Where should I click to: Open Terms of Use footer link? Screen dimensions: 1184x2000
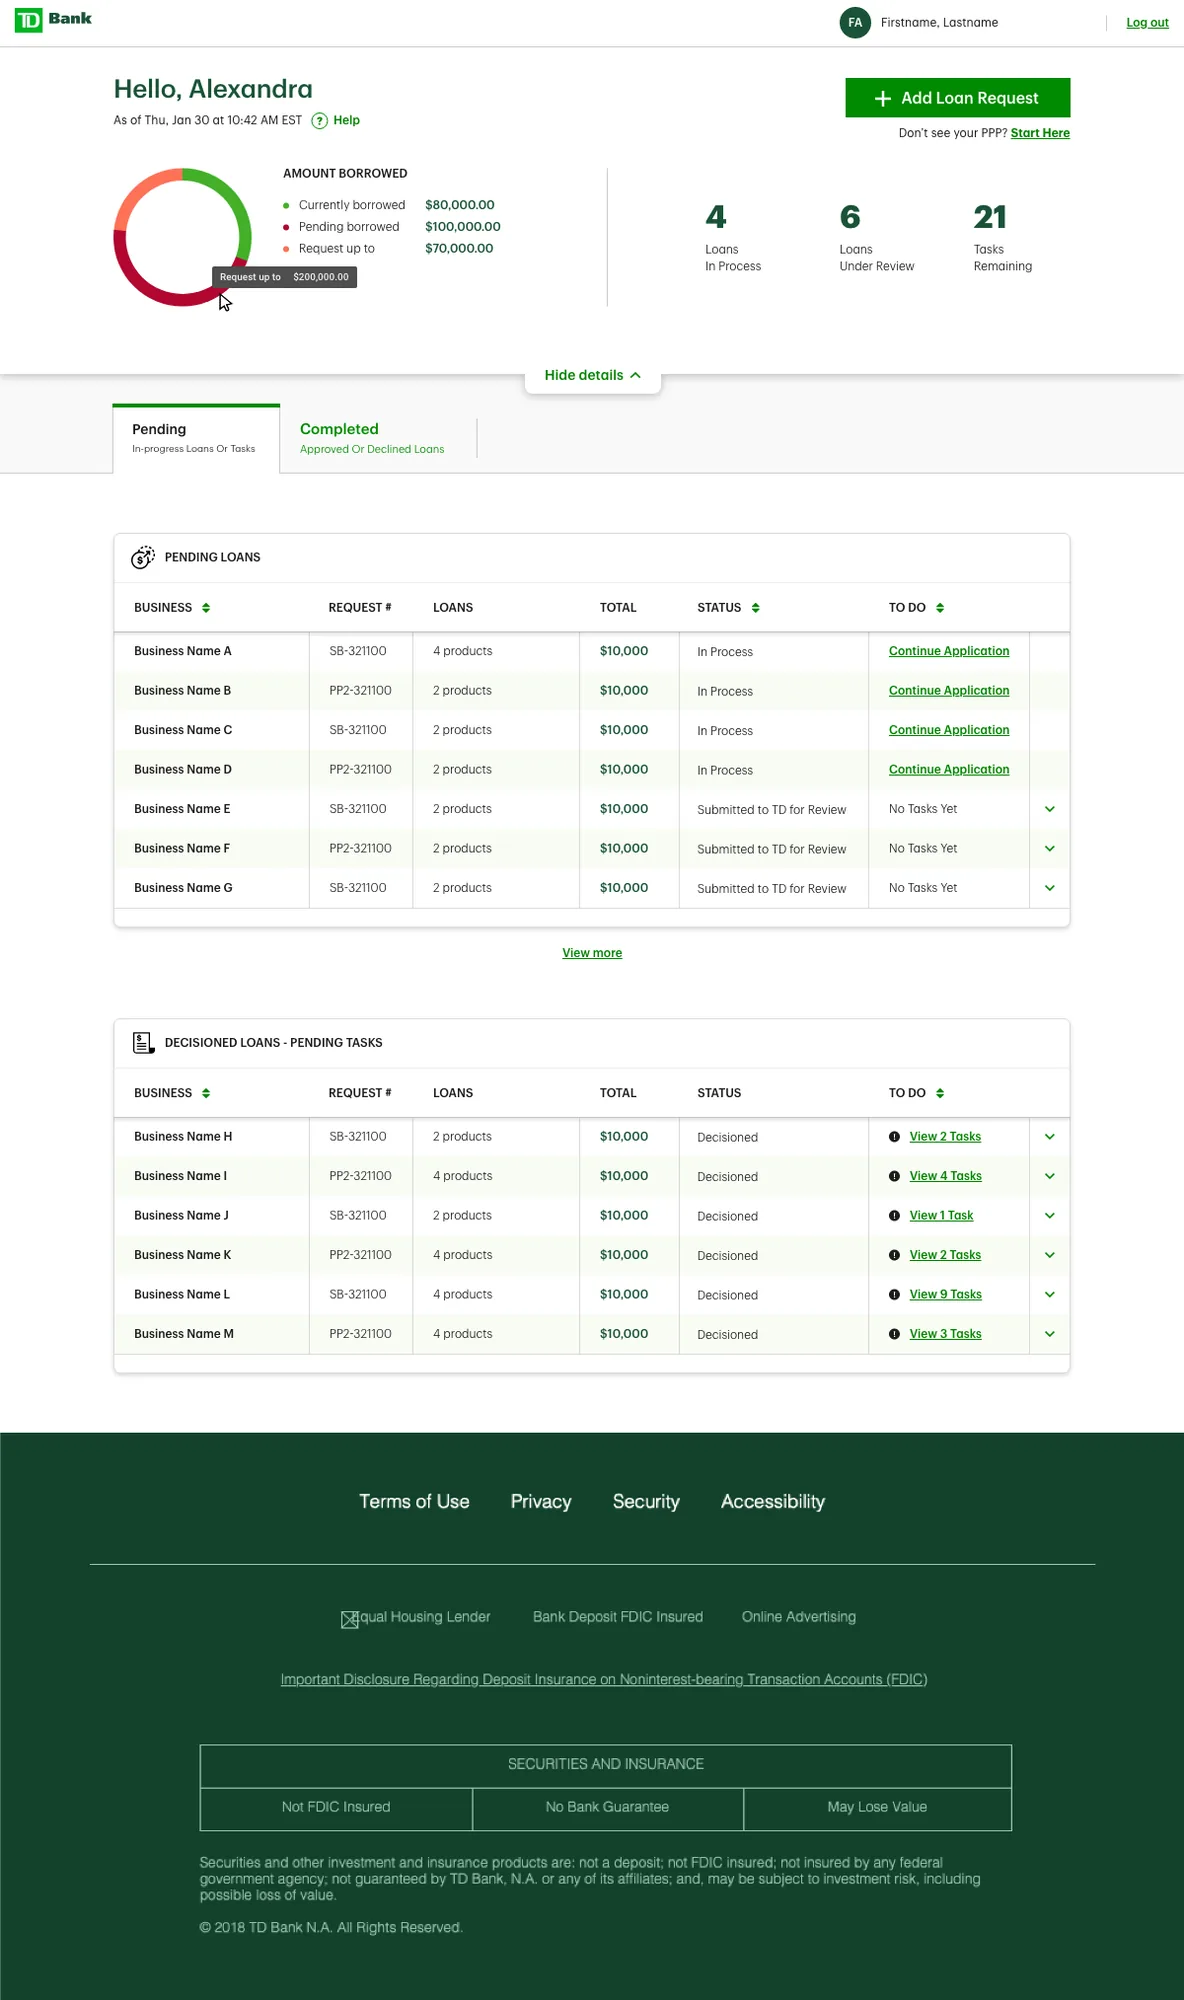[414, 1502]
